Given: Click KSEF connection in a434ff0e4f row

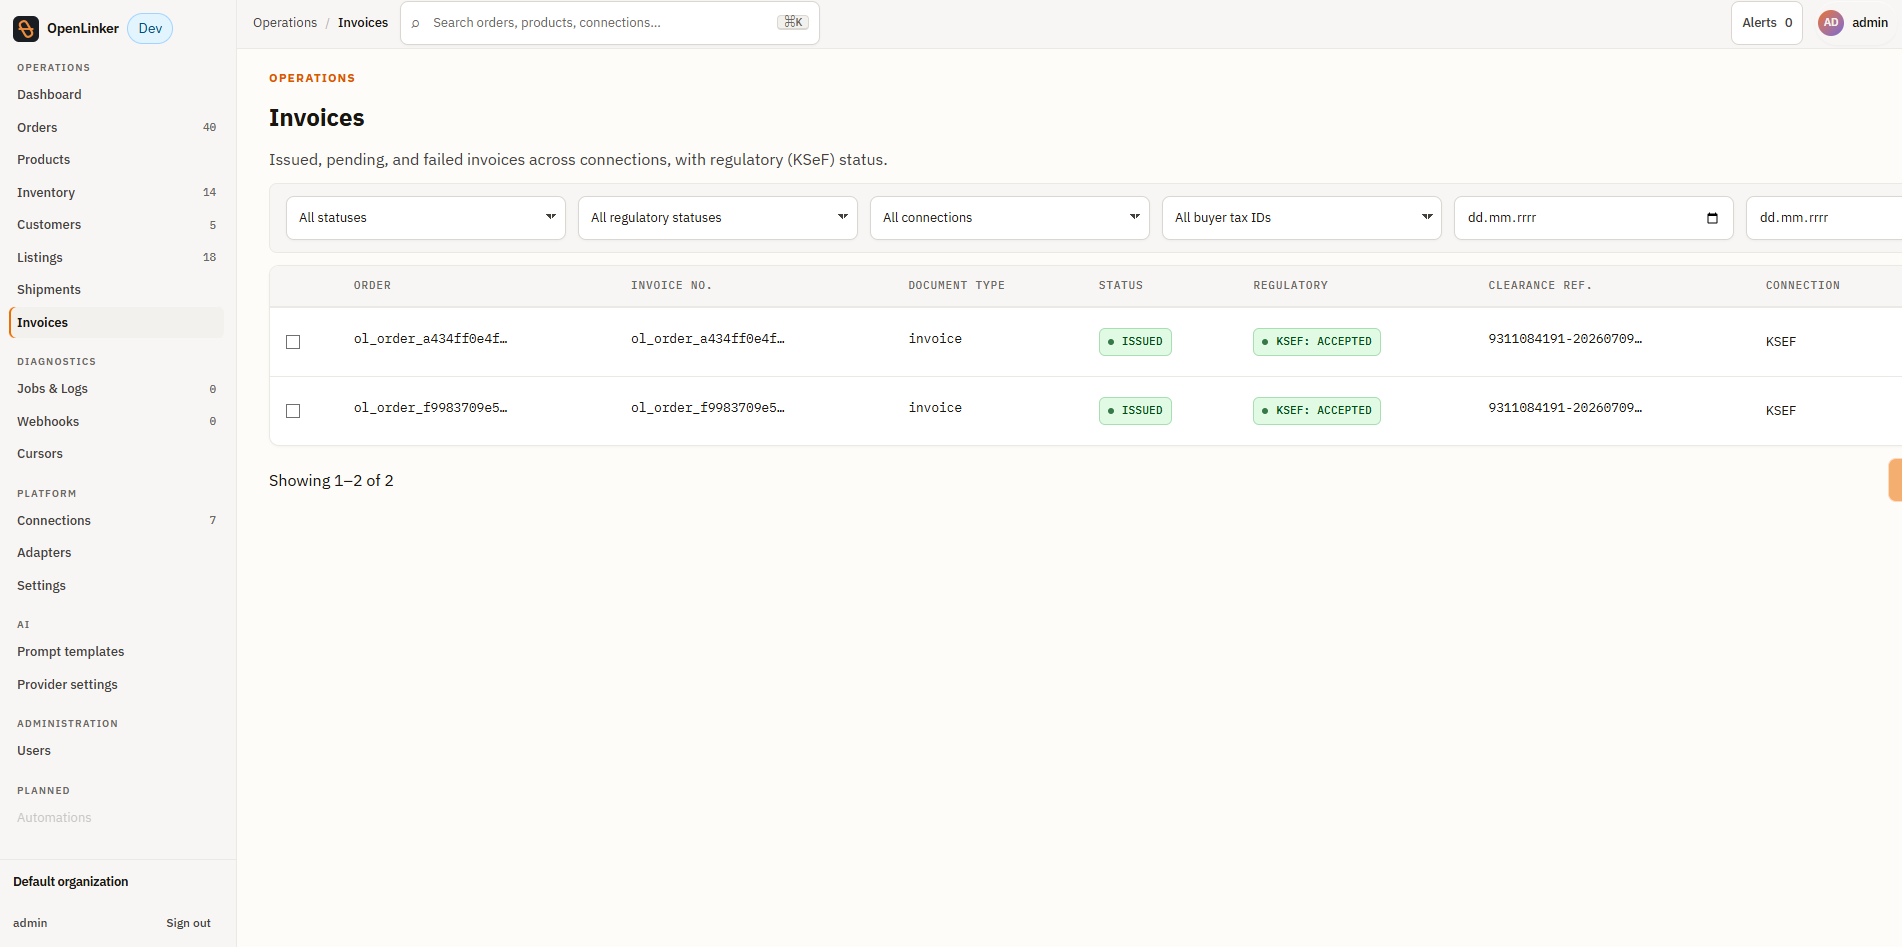Looking at the screenshot, I should 1780,342.
